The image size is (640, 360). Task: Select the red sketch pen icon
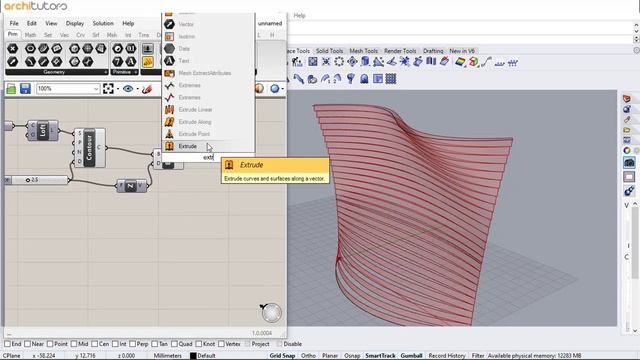[x=147, y=89]
